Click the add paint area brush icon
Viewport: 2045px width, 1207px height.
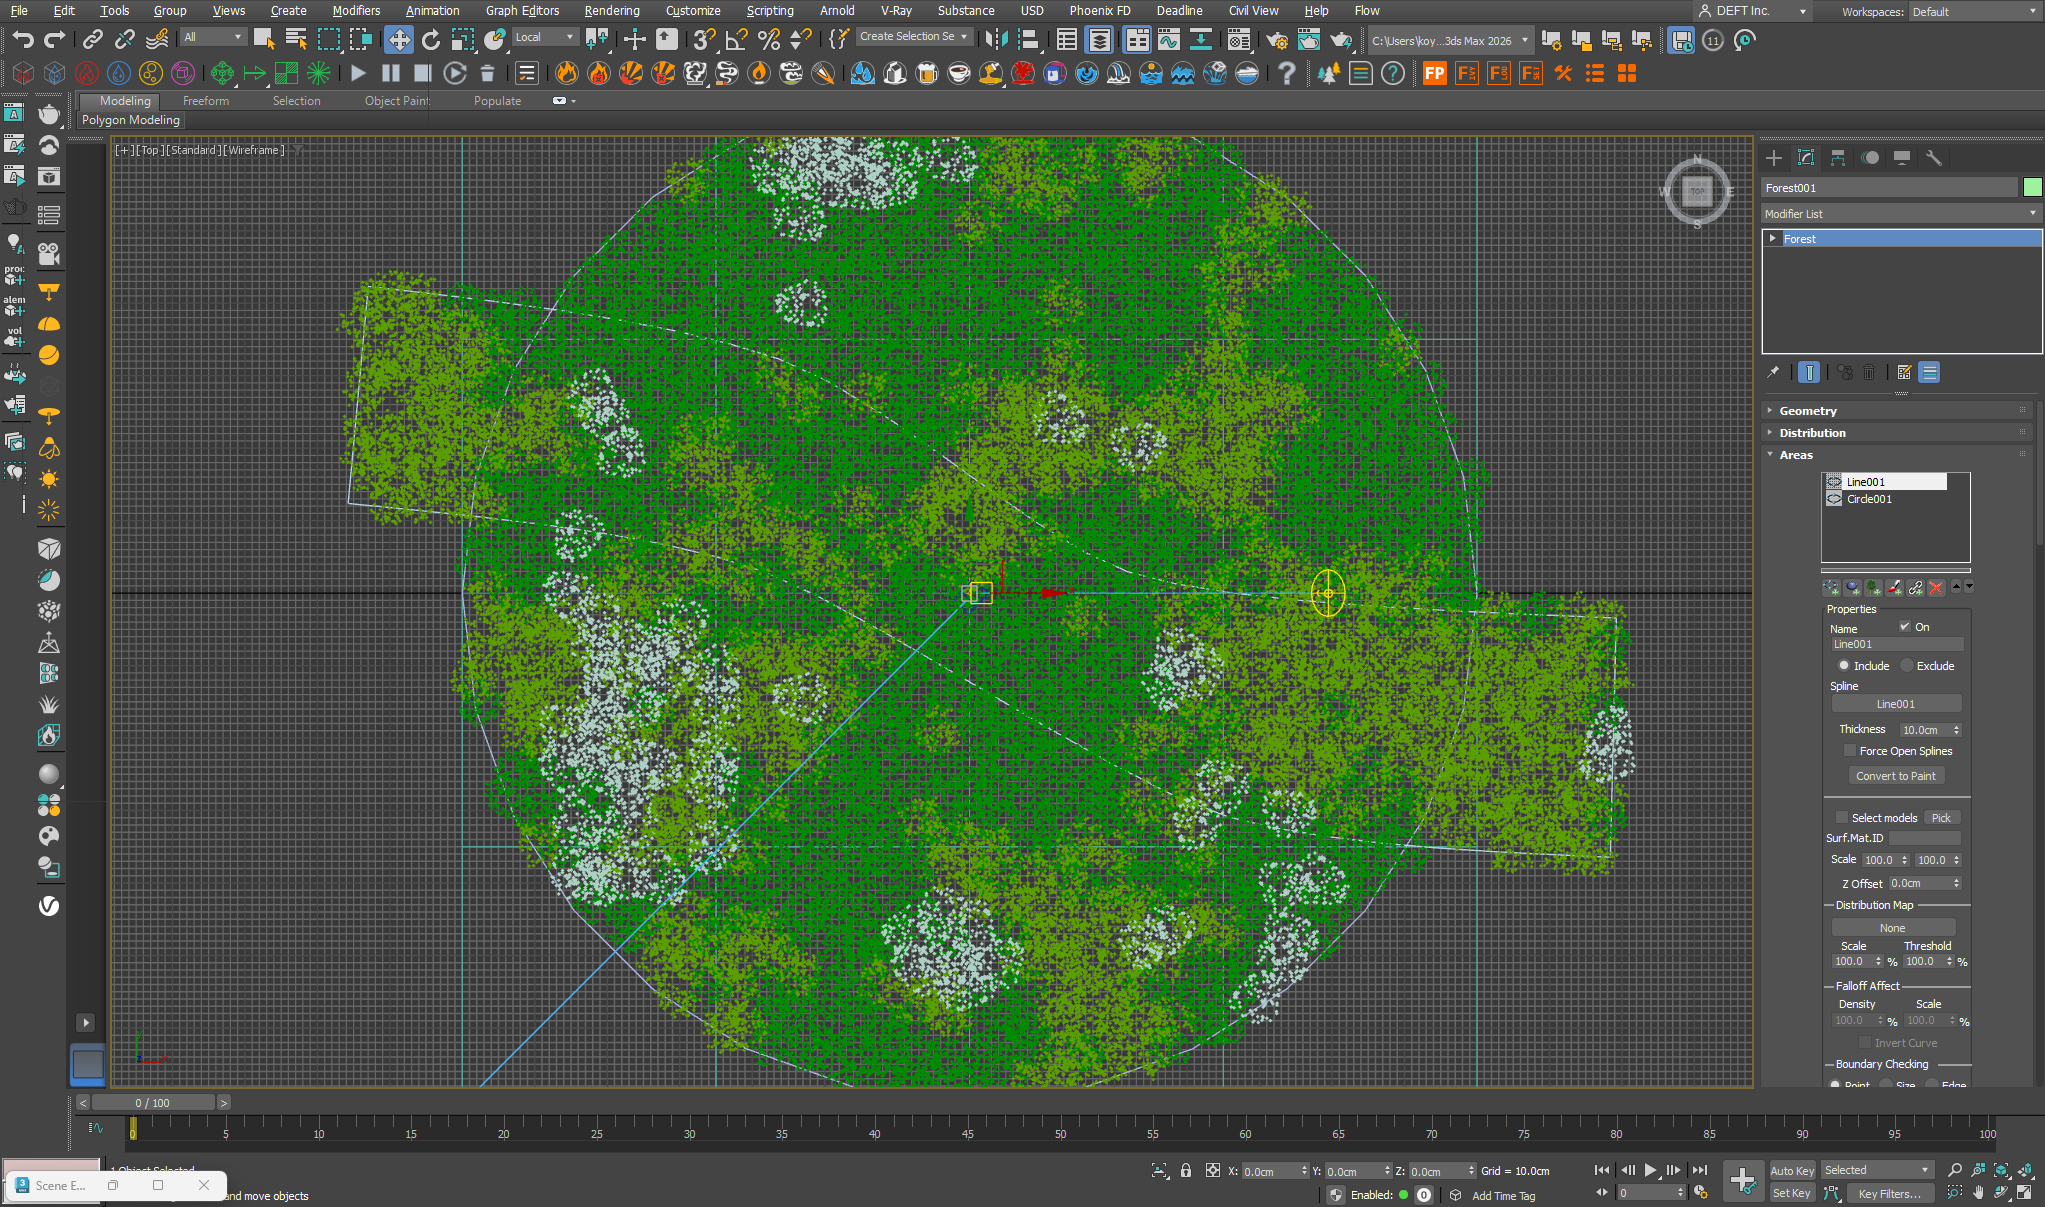point(1894,588)
